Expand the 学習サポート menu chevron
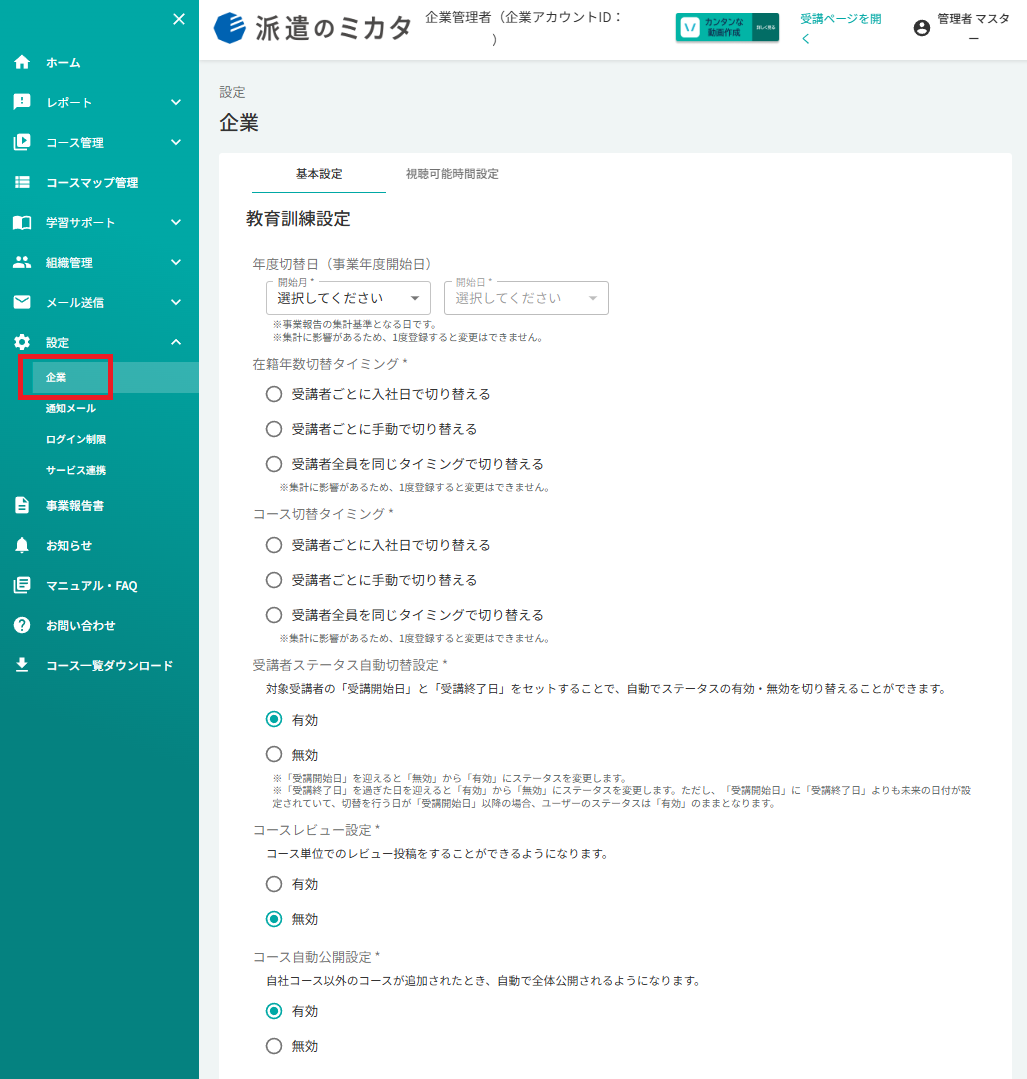 [176, 222]
